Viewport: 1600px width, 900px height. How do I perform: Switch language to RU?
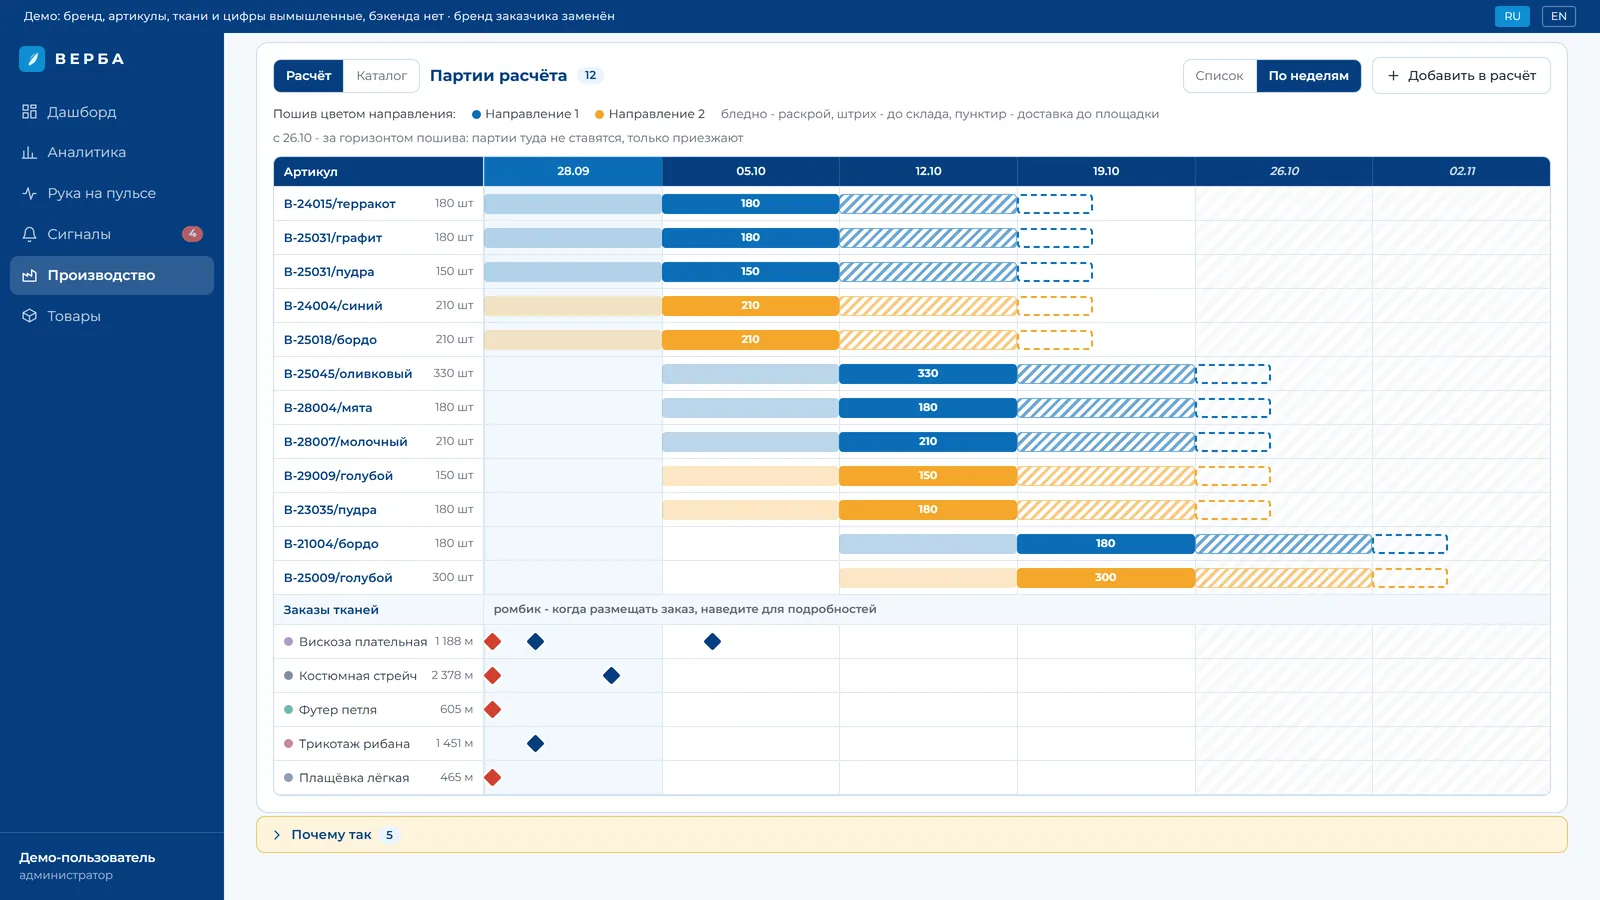coord(1512,16)
